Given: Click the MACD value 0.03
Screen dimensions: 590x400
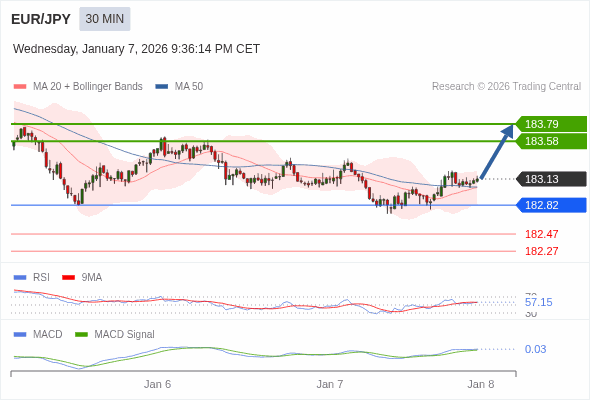Looking at the screenshot, I should point(535,349).
